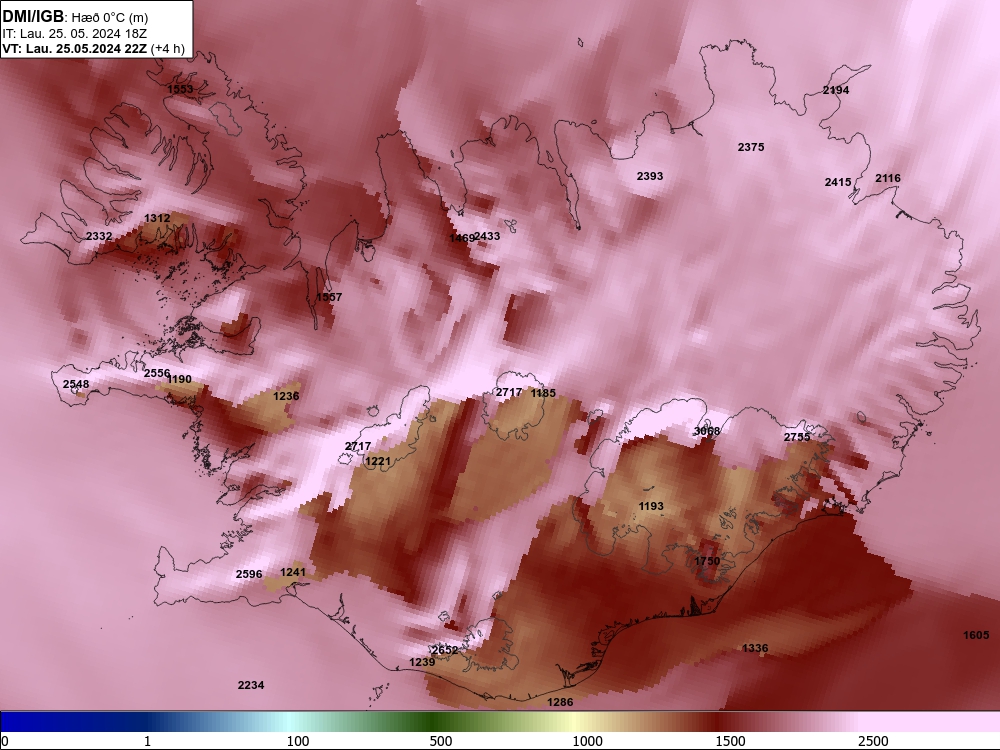Select the 2500 tick on the color scale
The image size is (1000, 750).
click(x=873, y=741)
